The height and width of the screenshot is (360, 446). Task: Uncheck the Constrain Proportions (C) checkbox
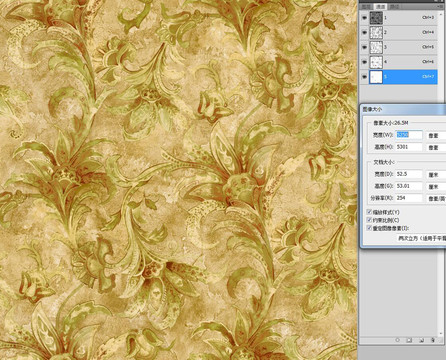(x=369, y=220)
